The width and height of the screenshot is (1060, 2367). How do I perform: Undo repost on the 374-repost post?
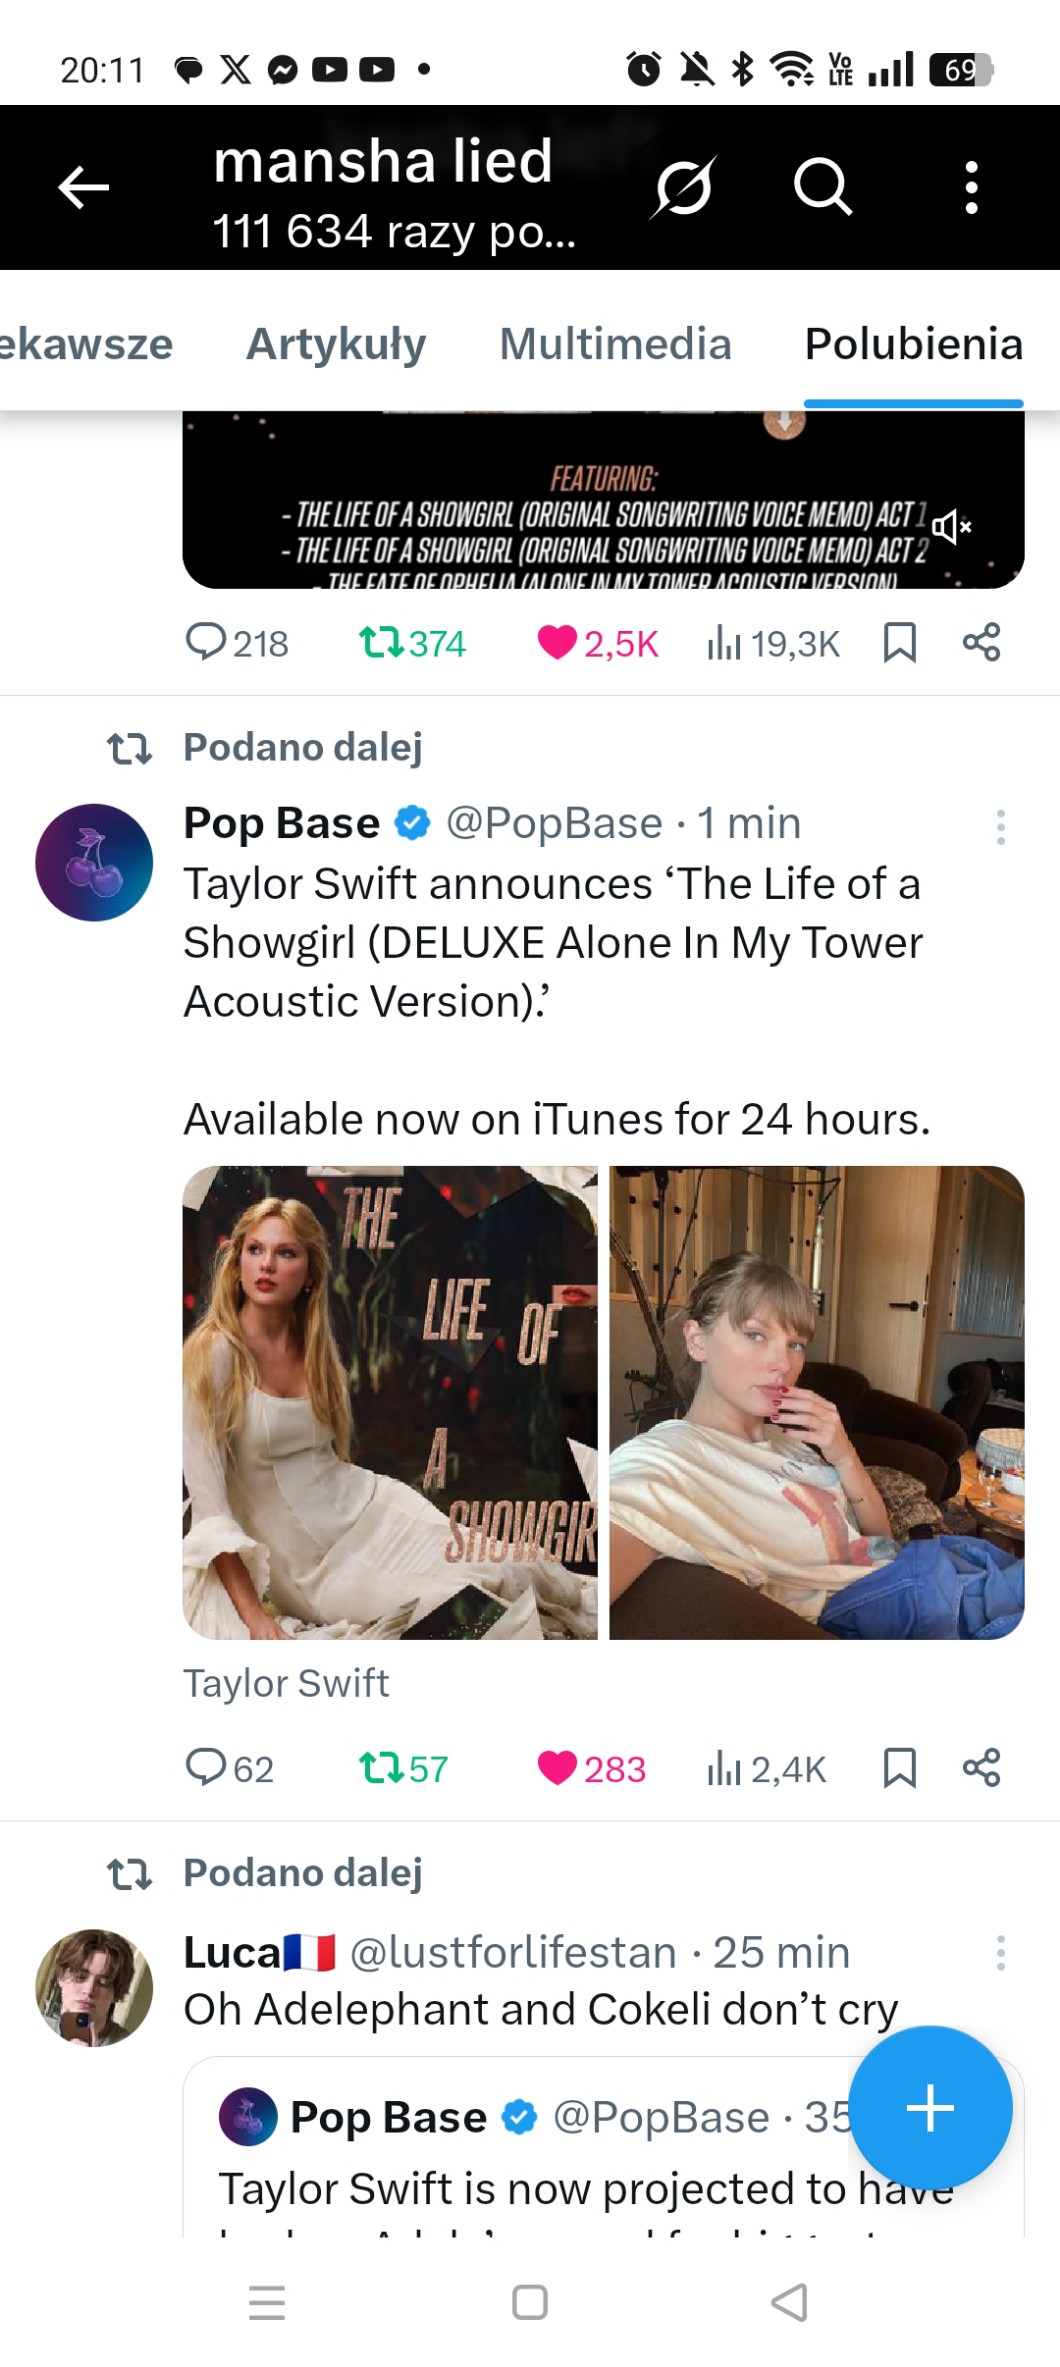pos(381,643)
